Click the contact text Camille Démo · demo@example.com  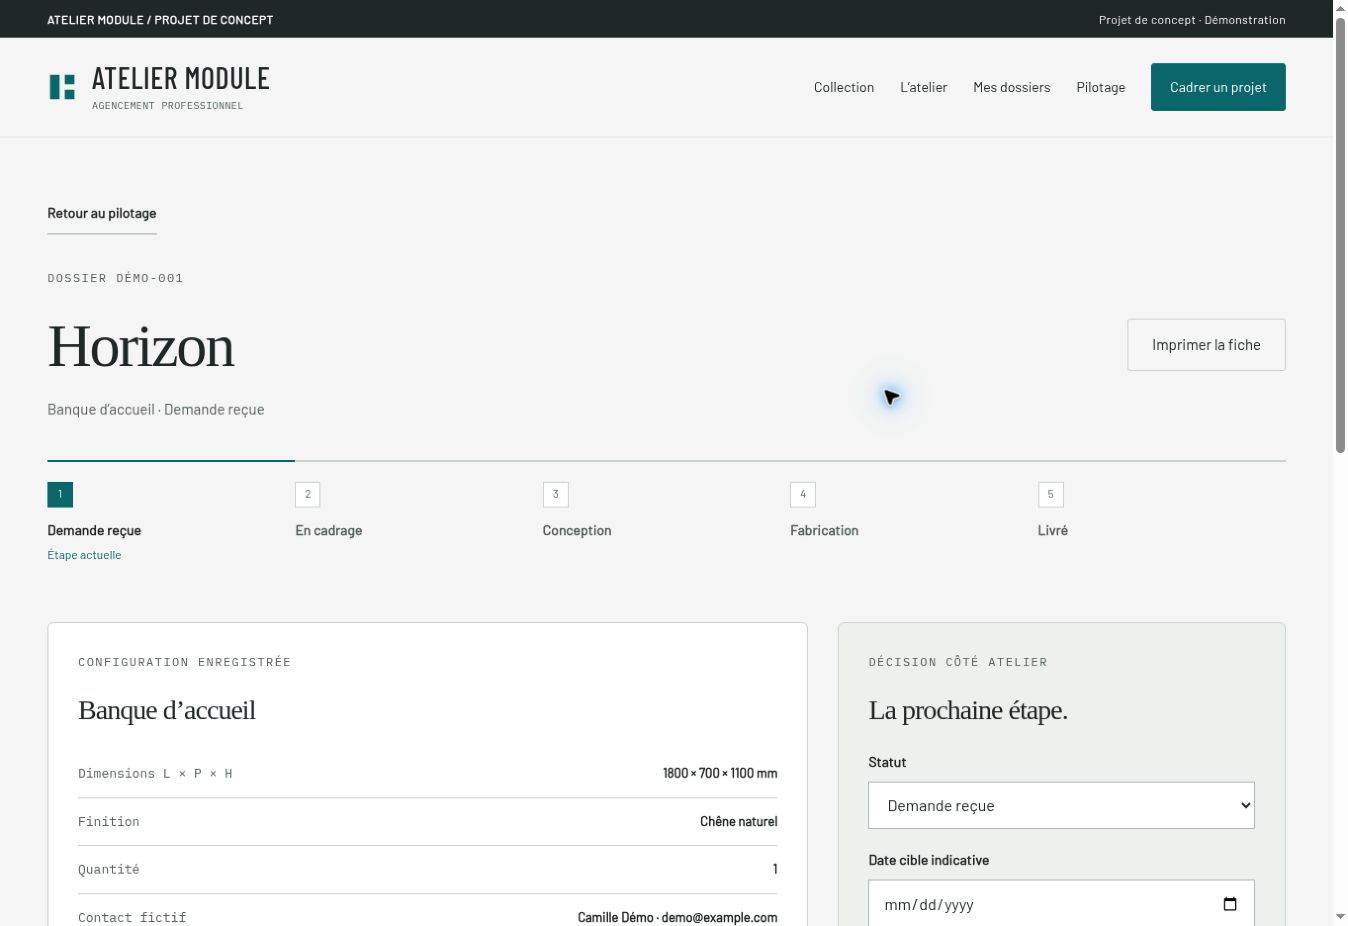(678, 917)
